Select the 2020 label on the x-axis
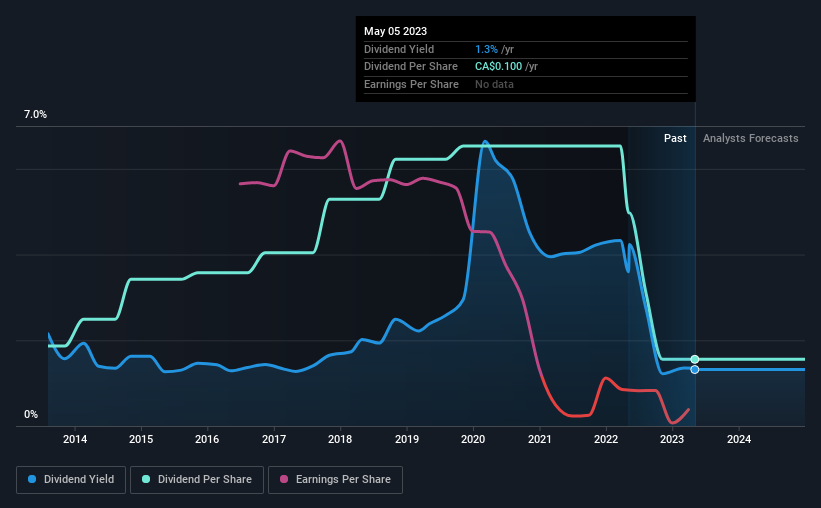Image resolution: width=821 pixels, height=508 pixels. point(473,439)
